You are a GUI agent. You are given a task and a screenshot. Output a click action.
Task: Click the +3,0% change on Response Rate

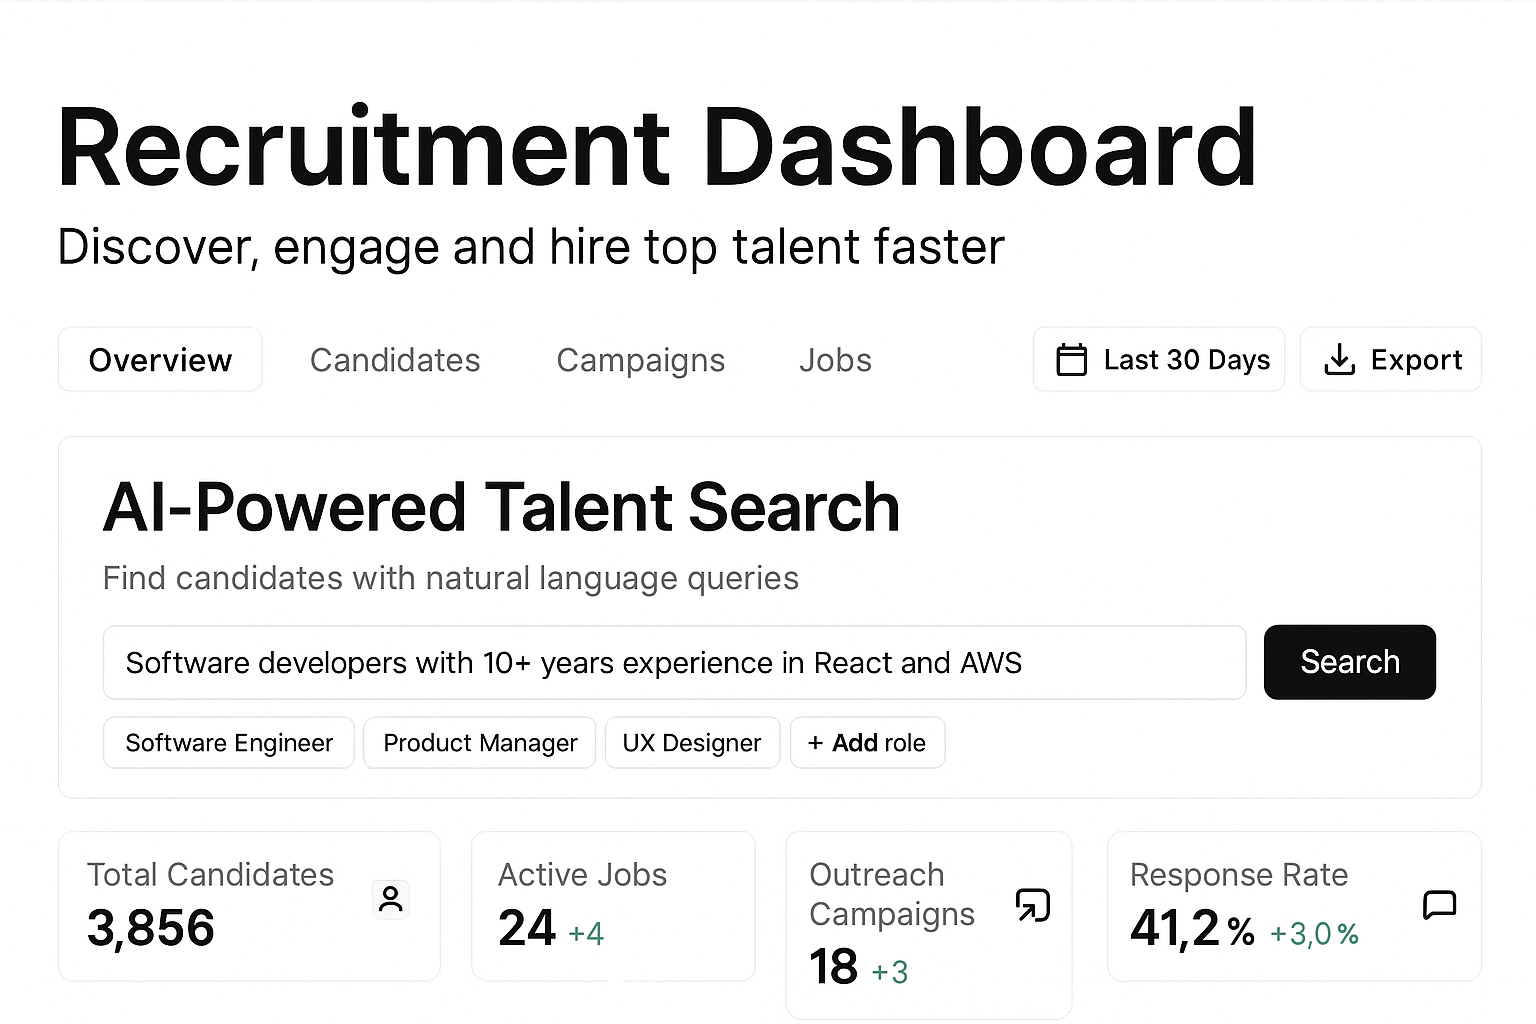pyautogui.click(x=1313, y=932)
